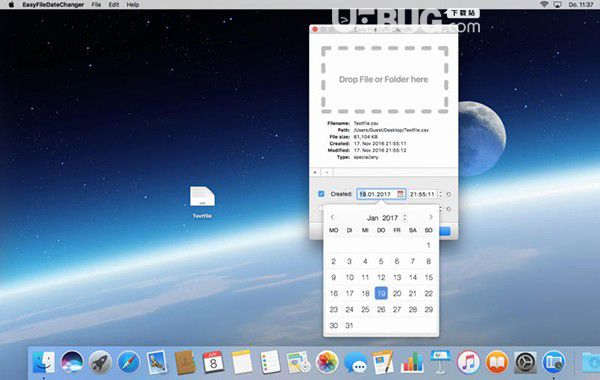
Task: Click the Jan 2017 month-year stepper
Action: (x=405, y=217)
